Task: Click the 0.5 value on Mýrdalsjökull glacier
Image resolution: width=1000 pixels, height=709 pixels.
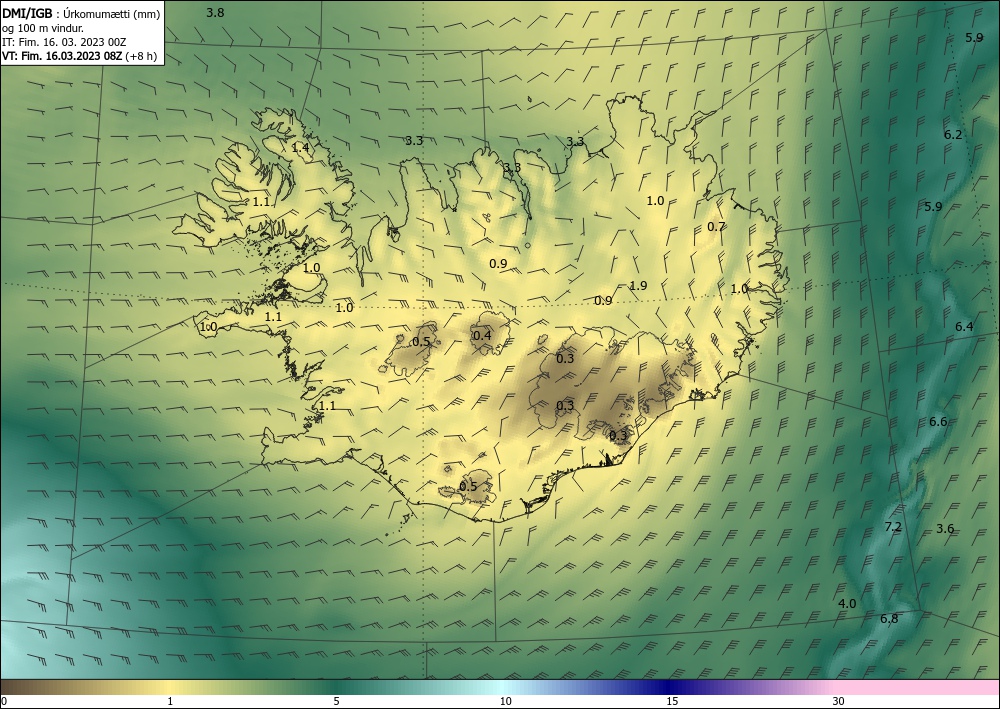Action: coord(468,486)
